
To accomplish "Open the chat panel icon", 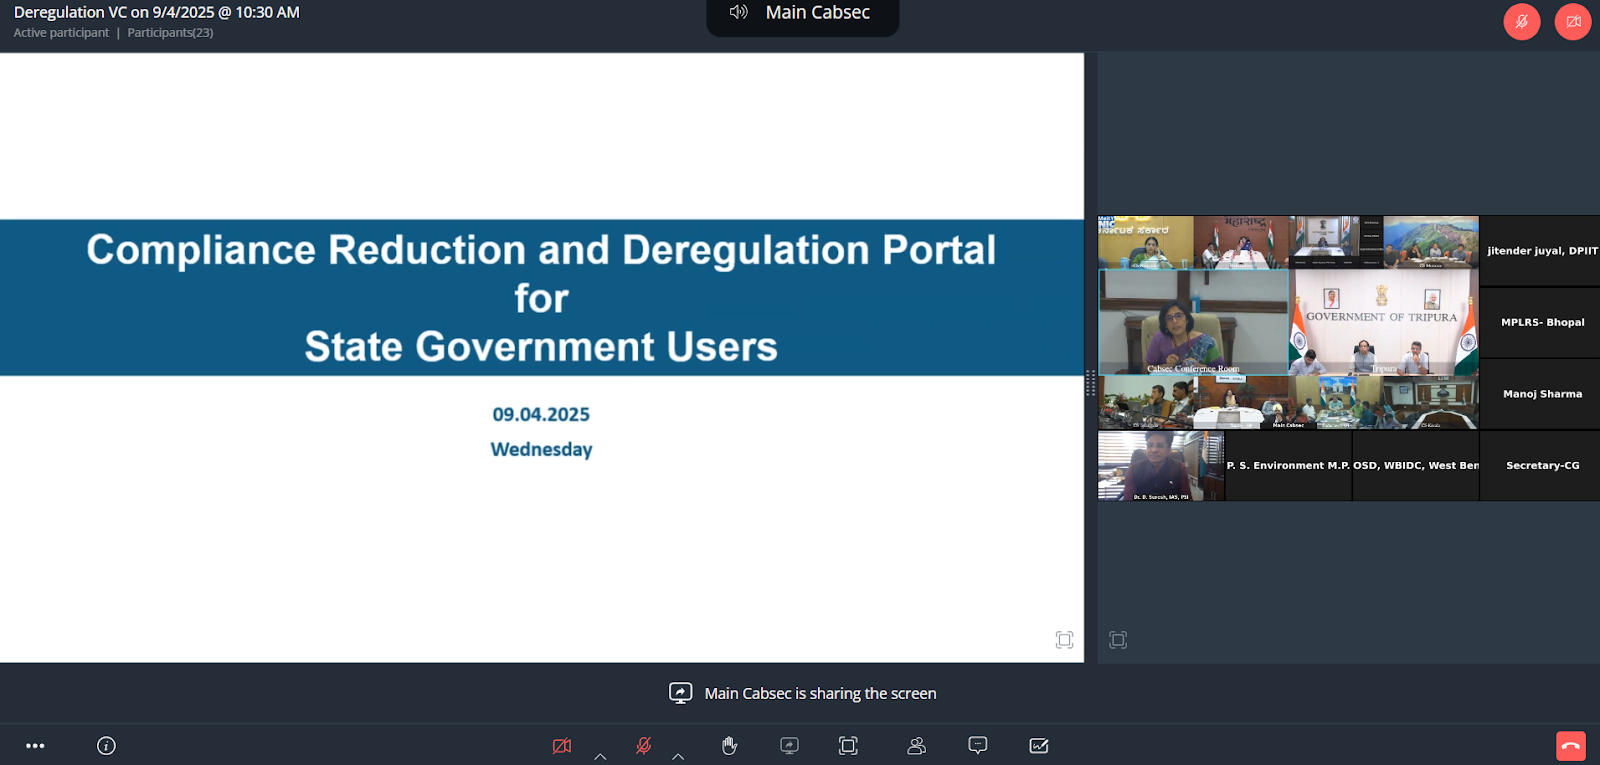I will point(978,746).
